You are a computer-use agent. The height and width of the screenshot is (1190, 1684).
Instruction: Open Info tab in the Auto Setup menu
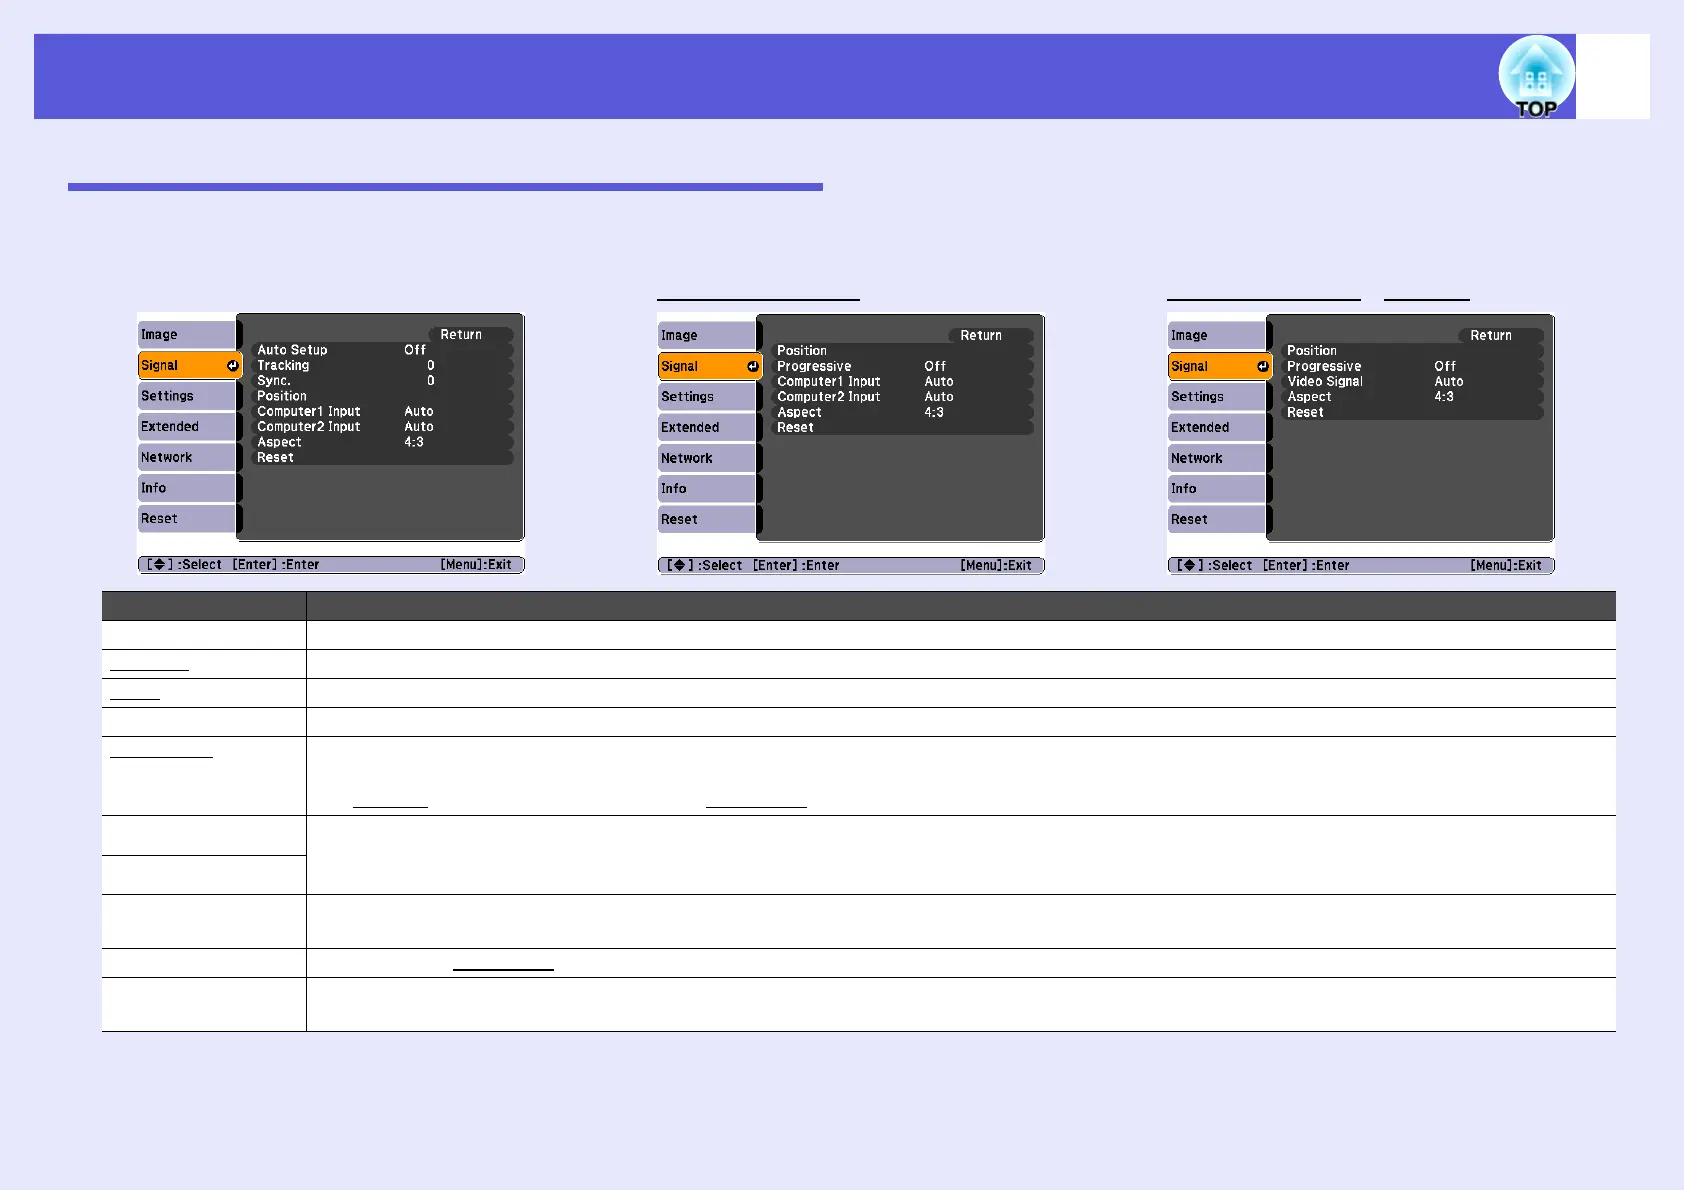187,488
